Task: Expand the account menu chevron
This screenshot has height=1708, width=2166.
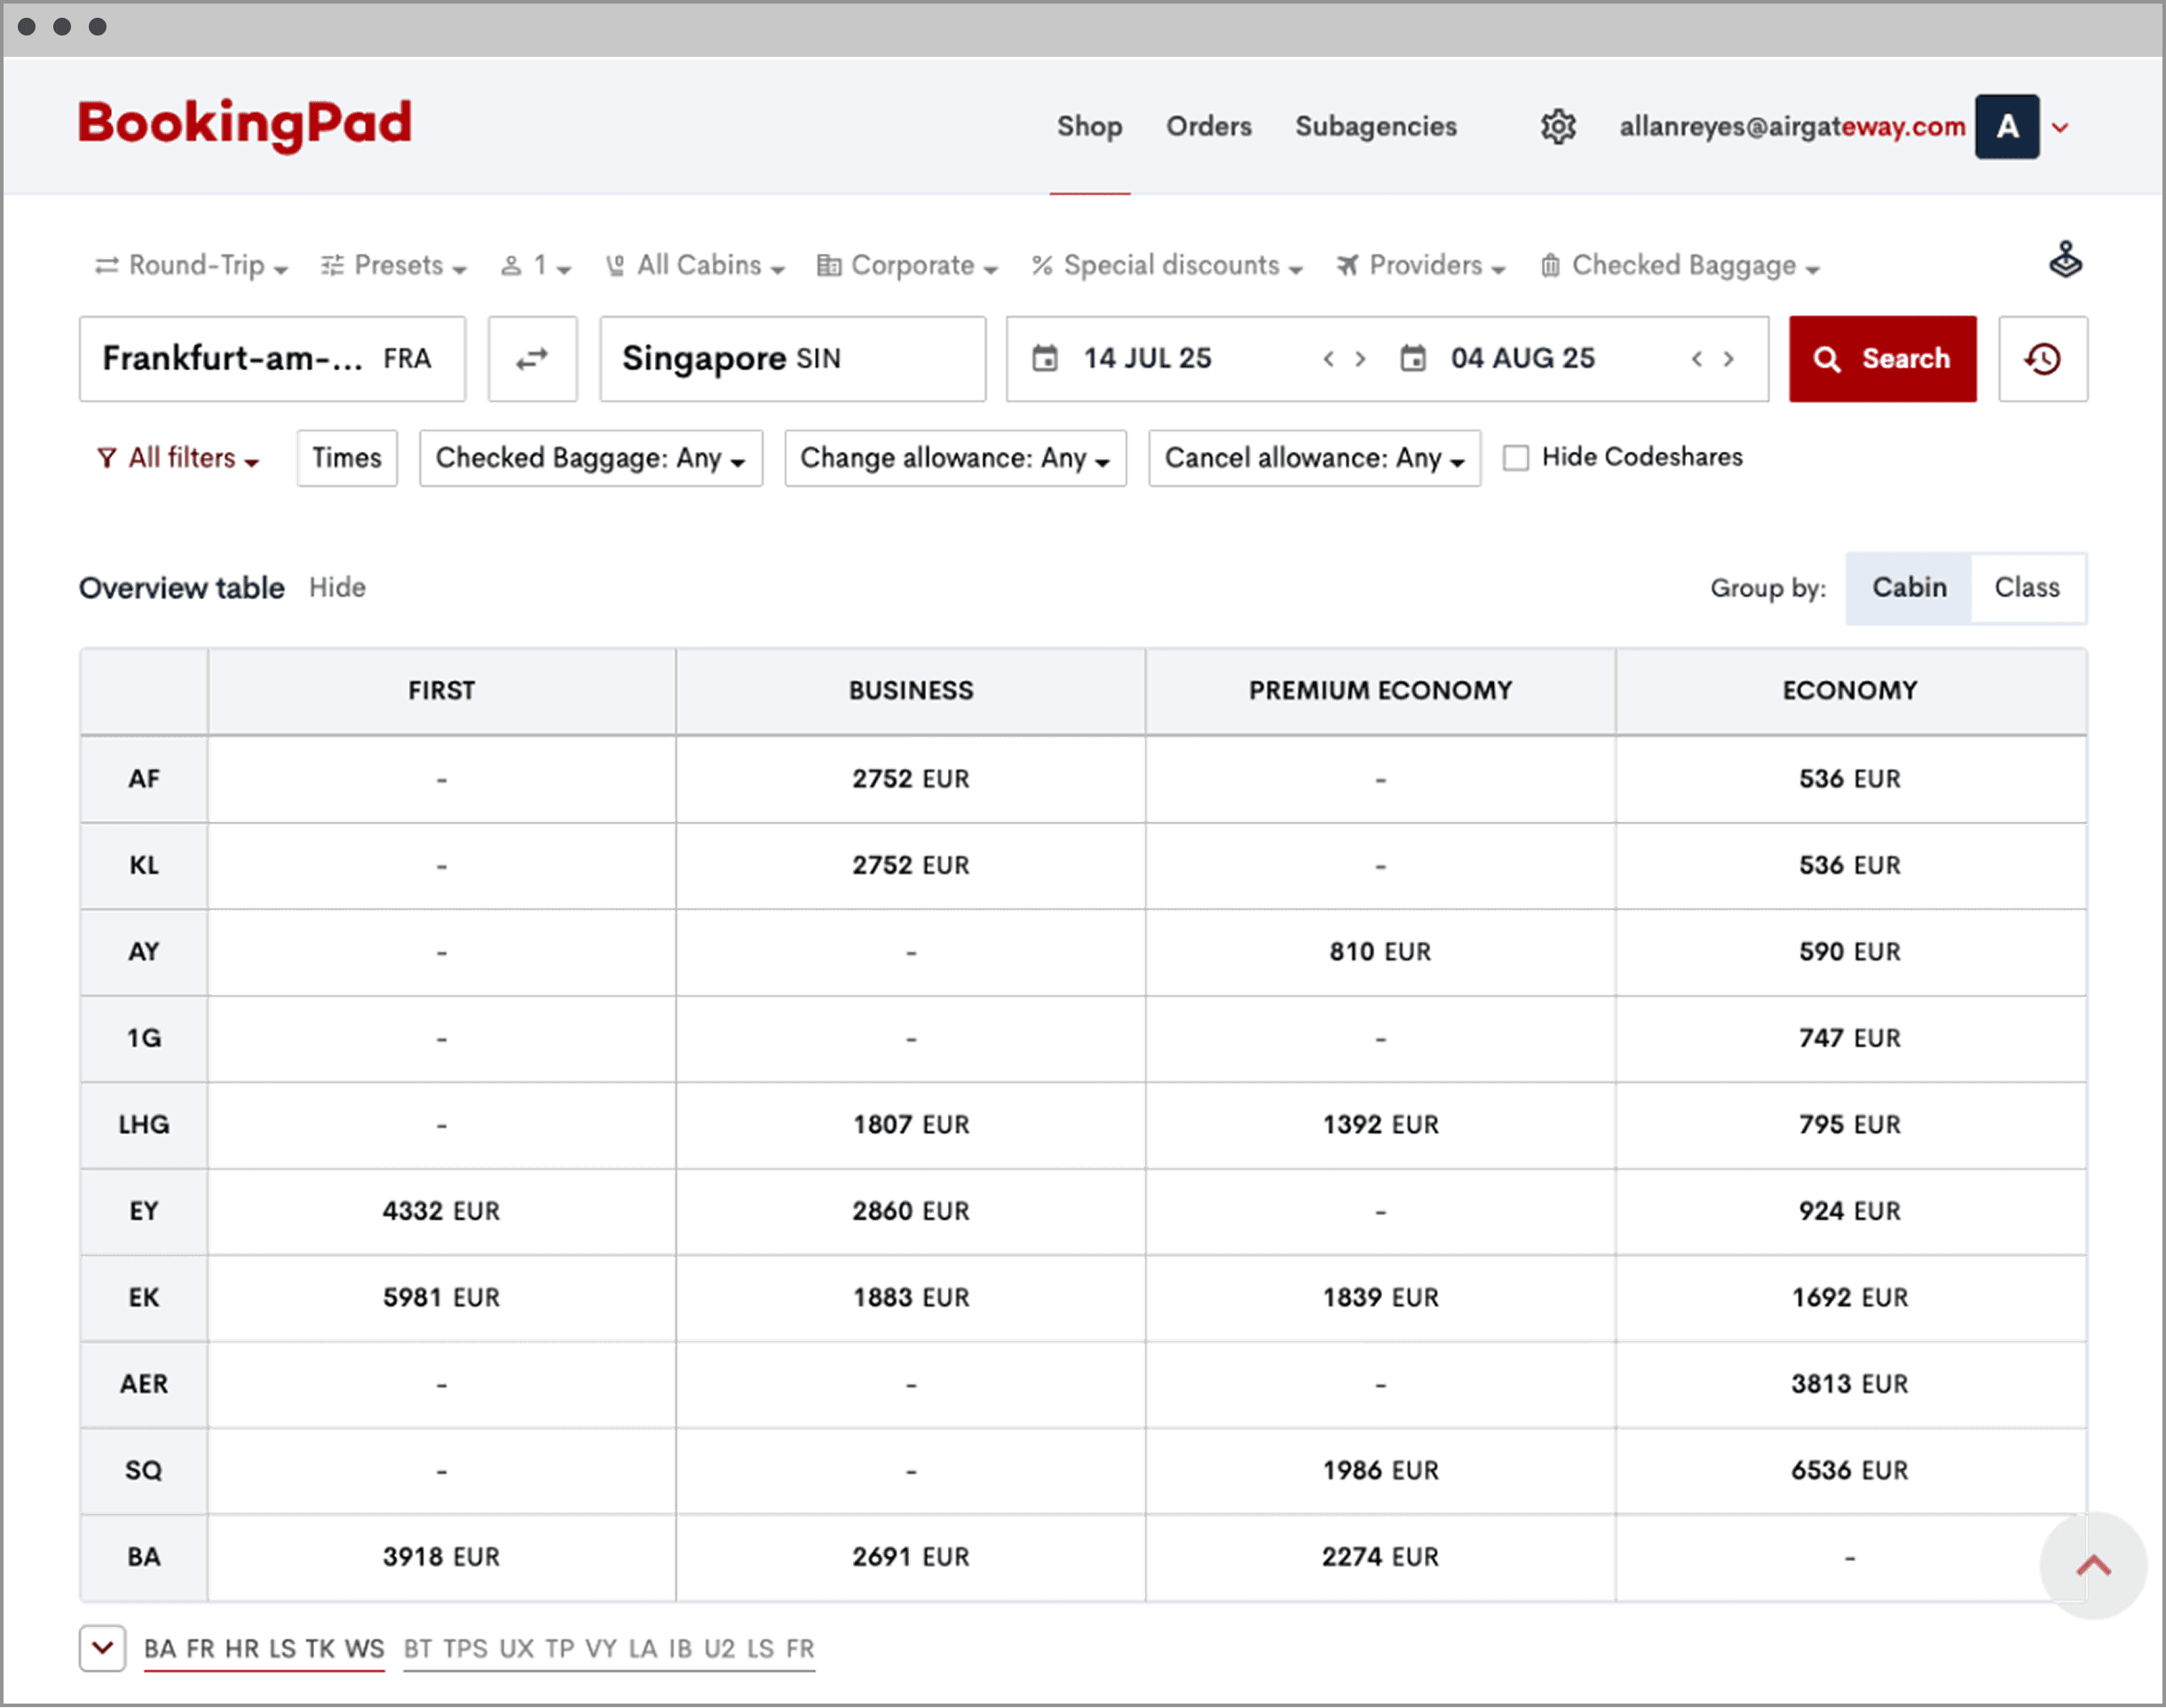Action: point(2060,128)
